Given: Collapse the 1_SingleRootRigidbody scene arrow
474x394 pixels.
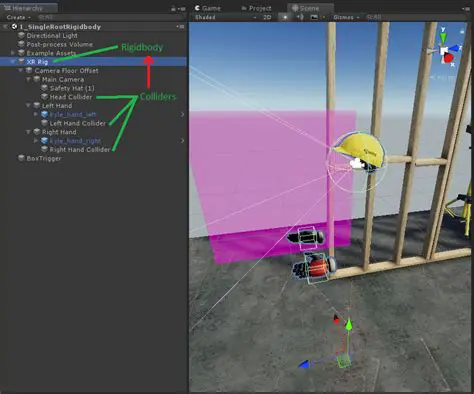Looking at the screenshot, I should pos(5,27).
